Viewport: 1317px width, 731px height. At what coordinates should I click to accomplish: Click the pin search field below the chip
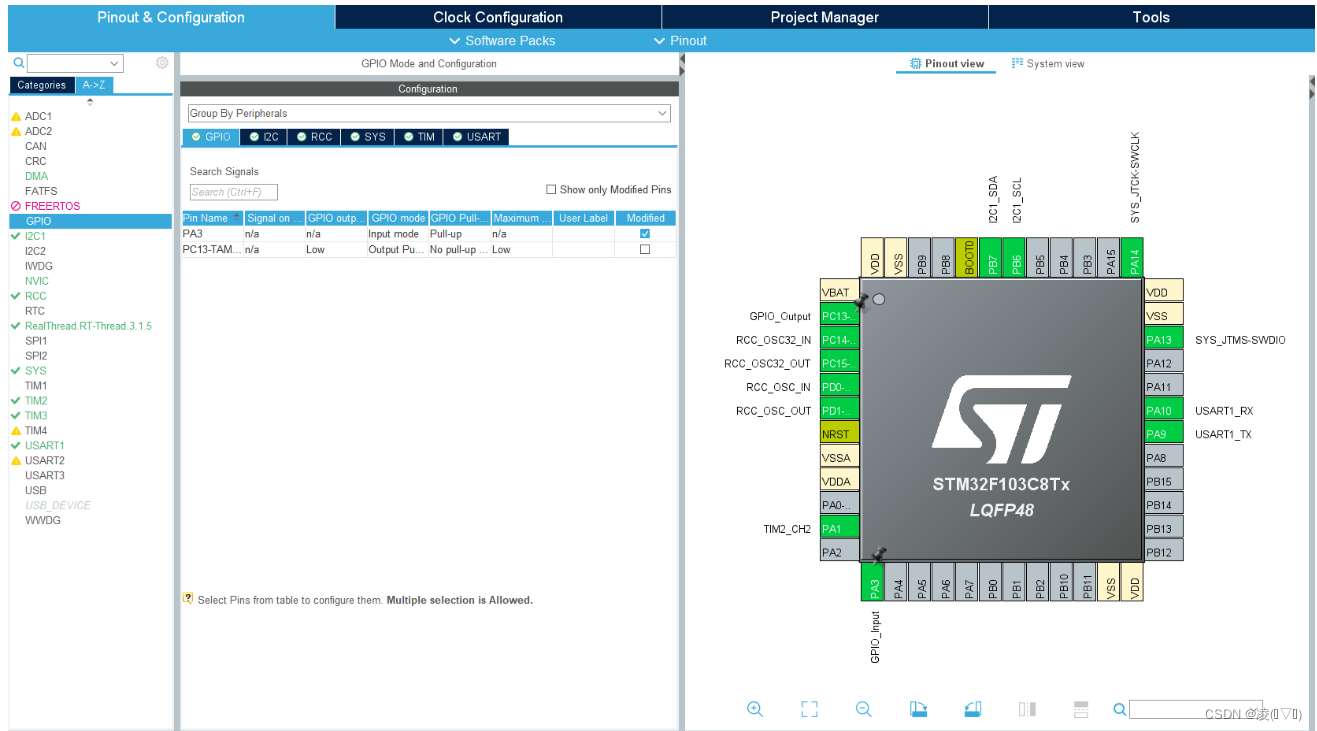[x=1196, y=709]
